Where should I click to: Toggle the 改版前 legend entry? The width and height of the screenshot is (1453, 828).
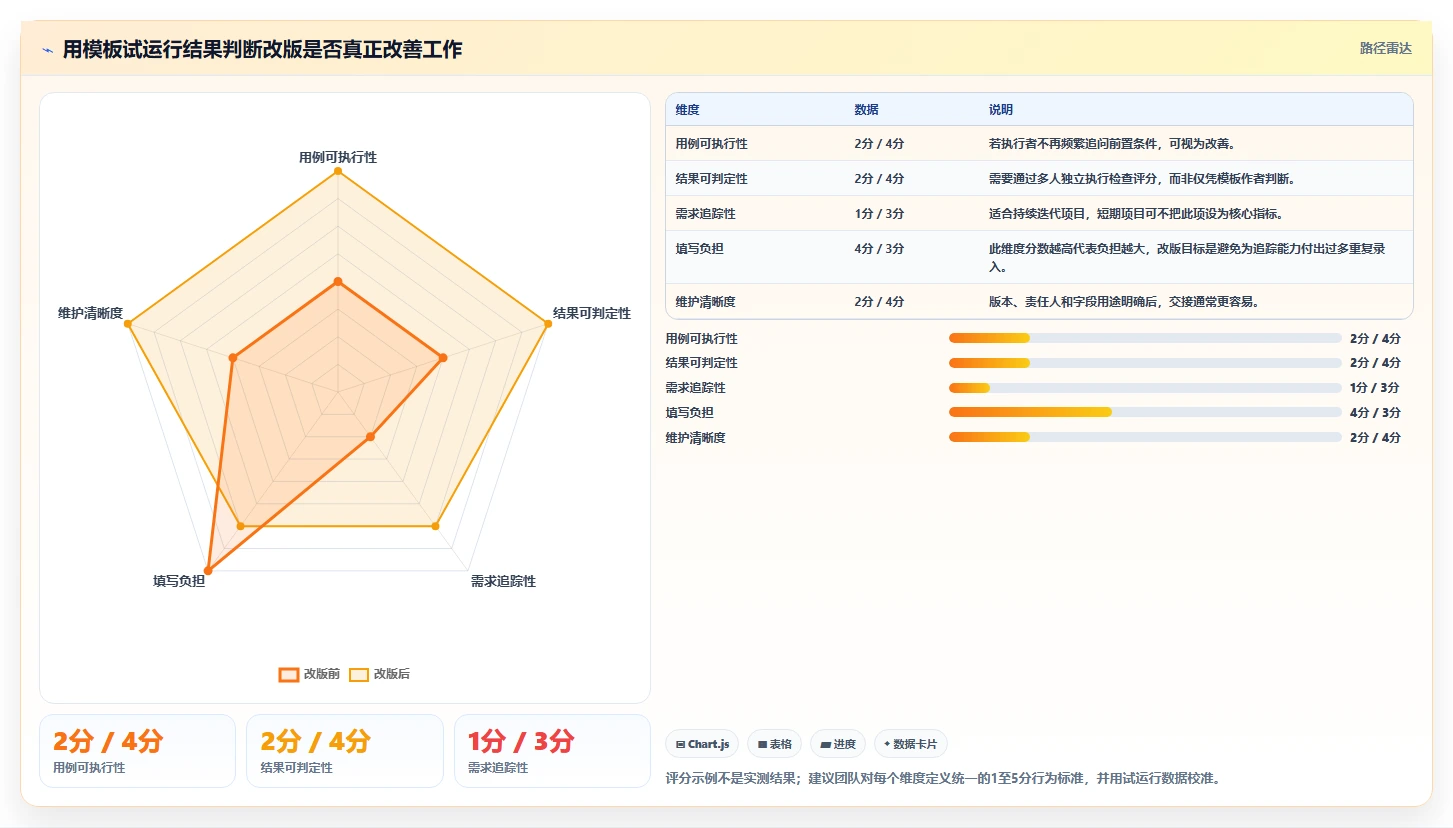pyautogui.click(x=309, y=674)
